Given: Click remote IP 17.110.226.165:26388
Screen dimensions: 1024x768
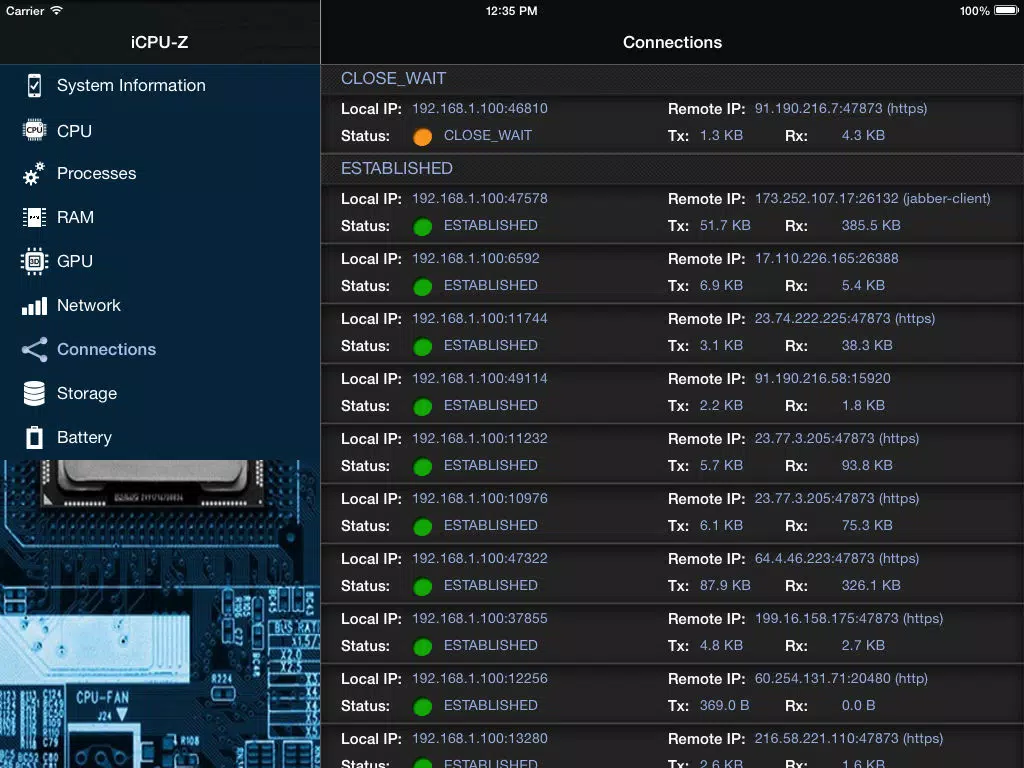Looking at the screenshot, I should [826, 259].
